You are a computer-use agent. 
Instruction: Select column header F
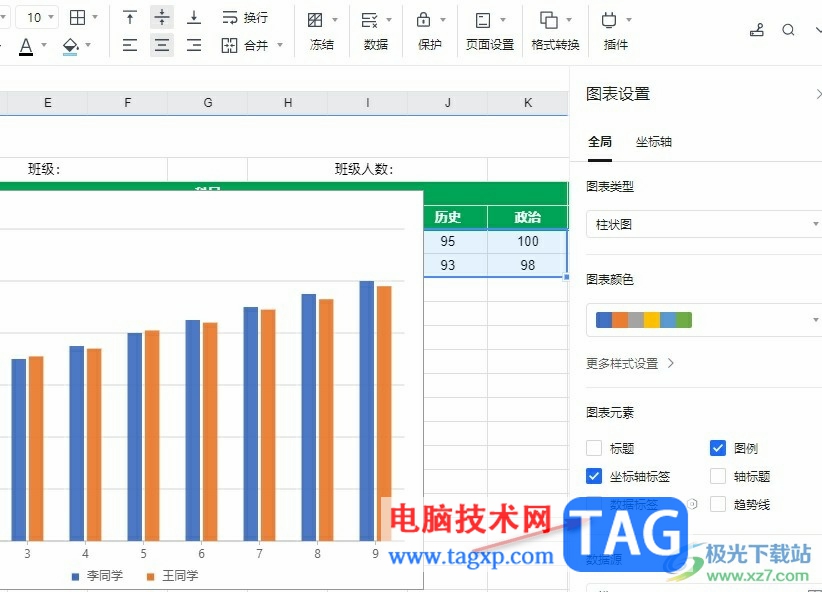pyautogui.click(x=127, y=103)
